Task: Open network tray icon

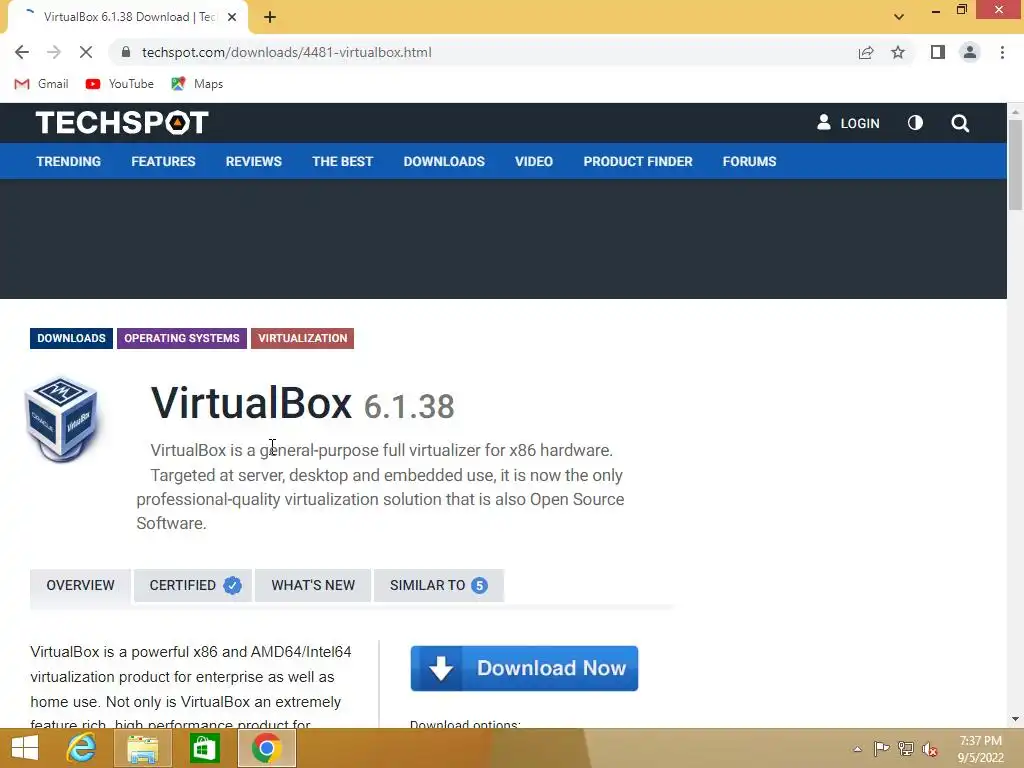Action: [x=906, y=749]
